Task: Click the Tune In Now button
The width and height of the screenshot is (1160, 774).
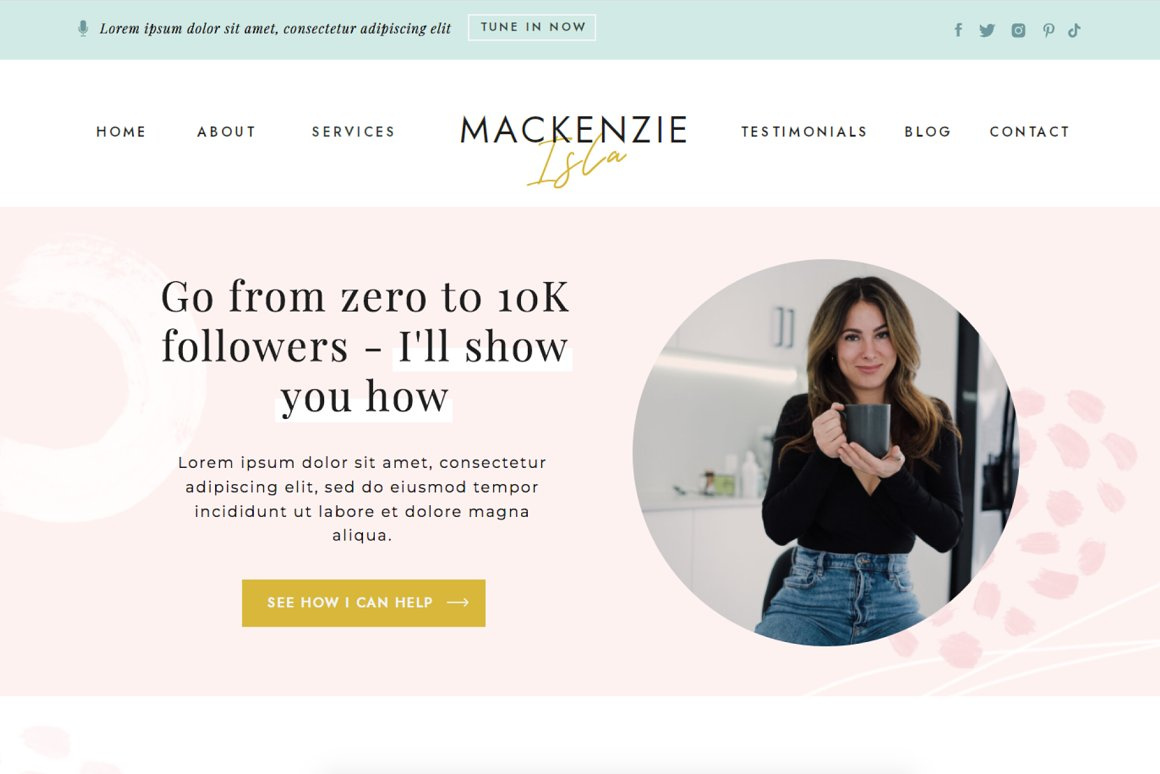Action: [x=532, y=27]
